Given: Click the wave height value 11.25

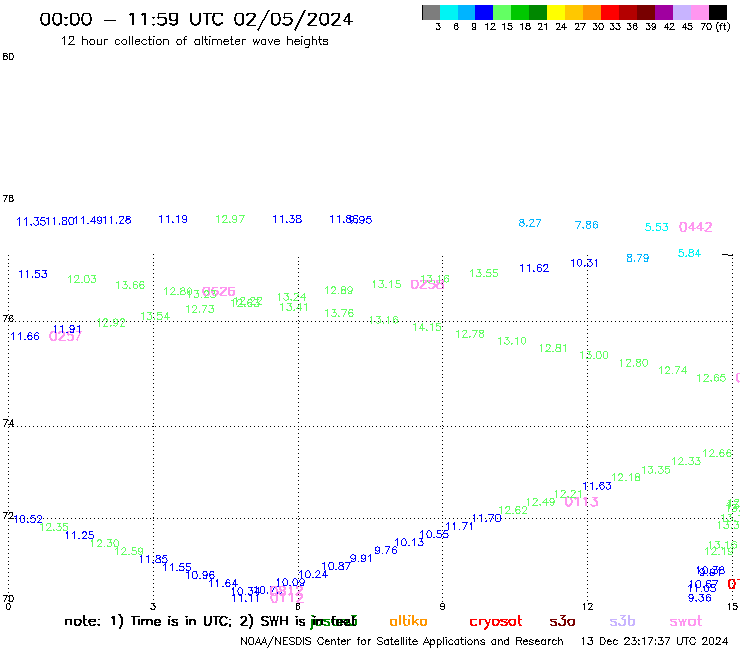Looking at the screenshot, I should 79,535.
